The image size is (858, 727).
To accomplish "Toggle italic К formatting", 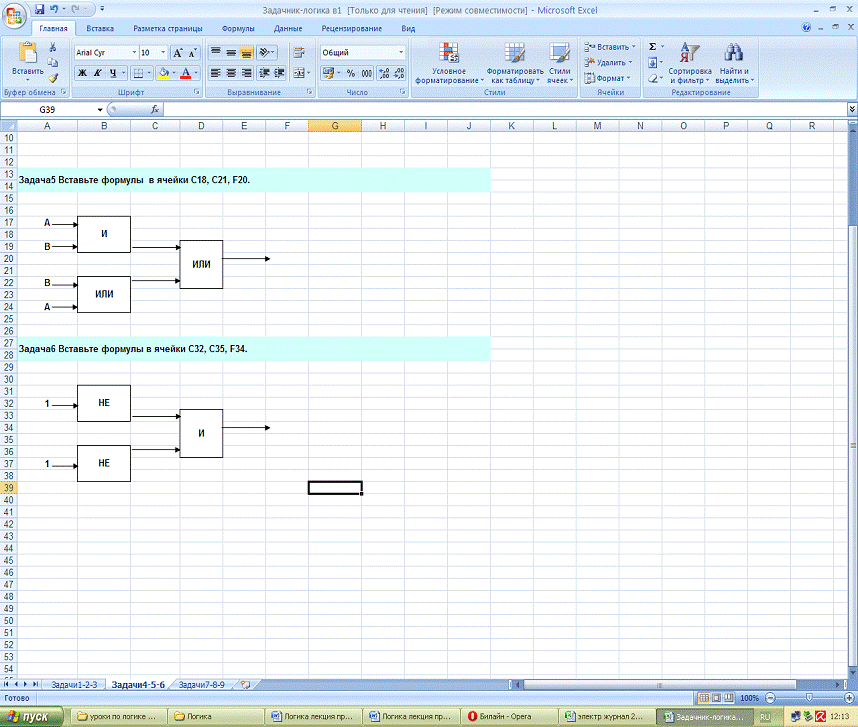I will coord(97,73).
